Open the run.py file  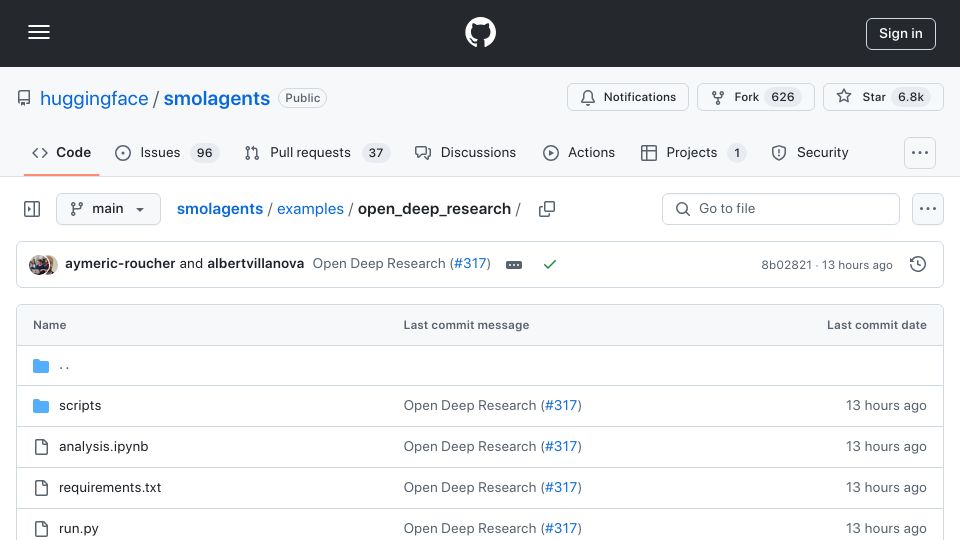(78, 528)
